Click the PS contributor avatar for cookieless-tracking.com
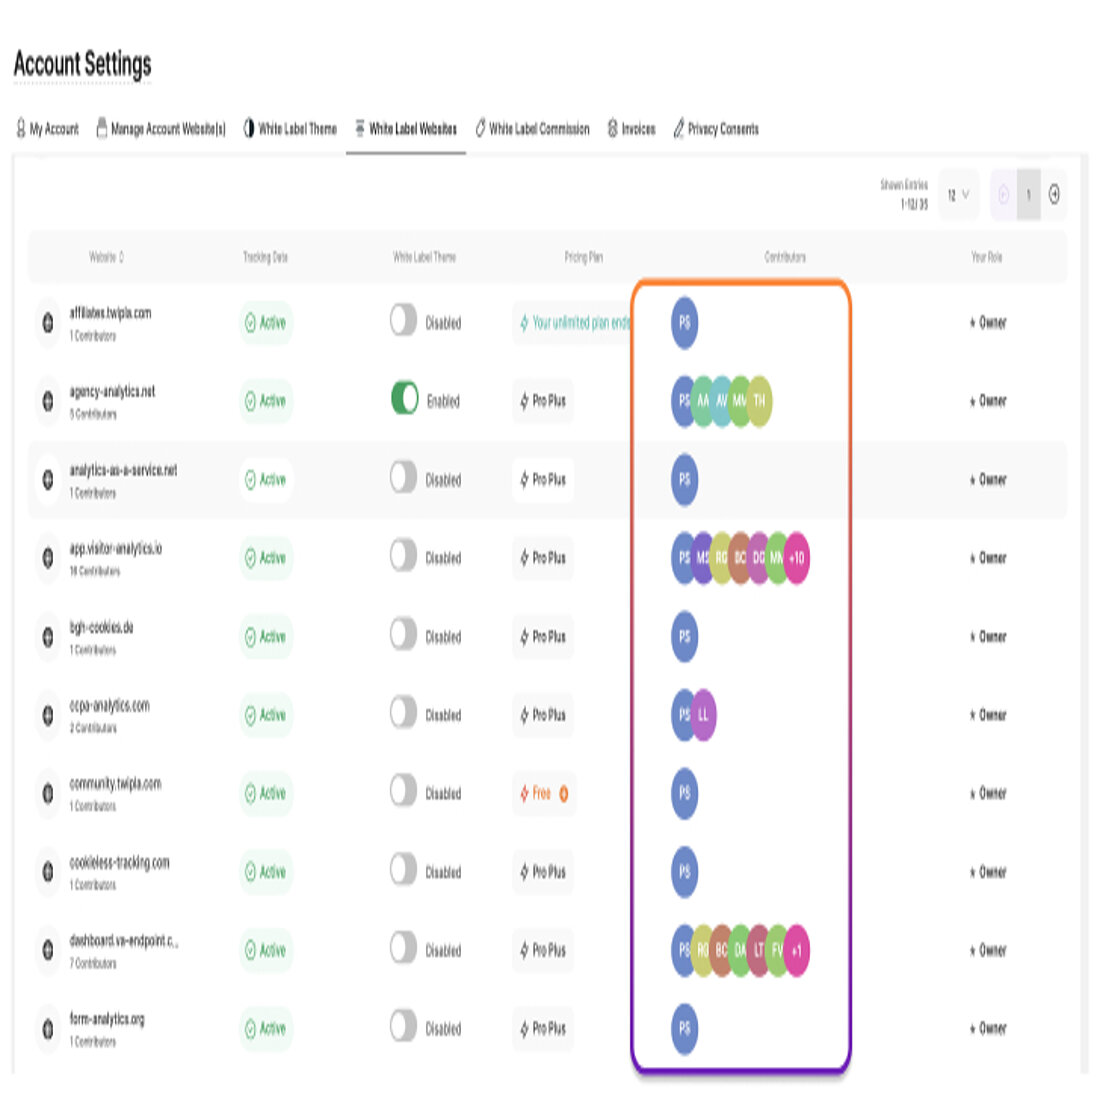This screenshot has width=1100, height=1100. tap(684, 872)
